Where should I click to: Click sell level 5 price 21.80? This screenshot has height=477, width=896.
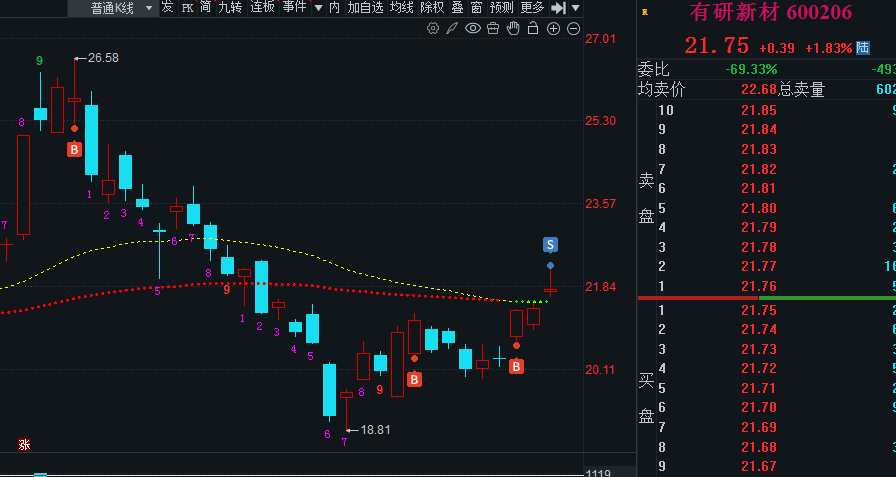[759, 208]
